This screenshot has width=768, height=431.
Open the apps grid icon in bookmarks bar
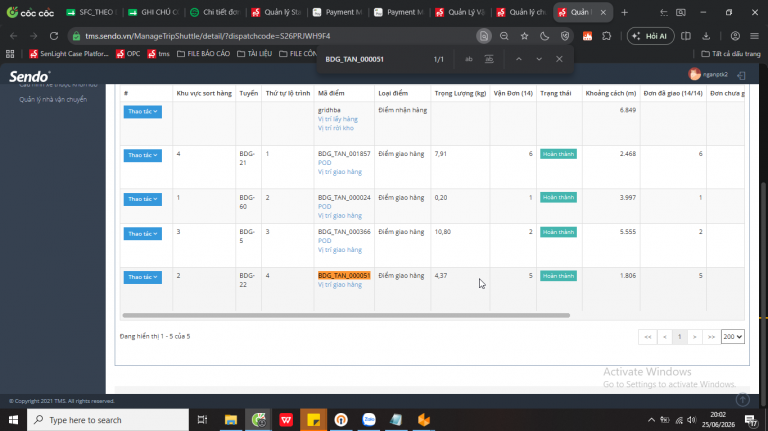[10, 54]
